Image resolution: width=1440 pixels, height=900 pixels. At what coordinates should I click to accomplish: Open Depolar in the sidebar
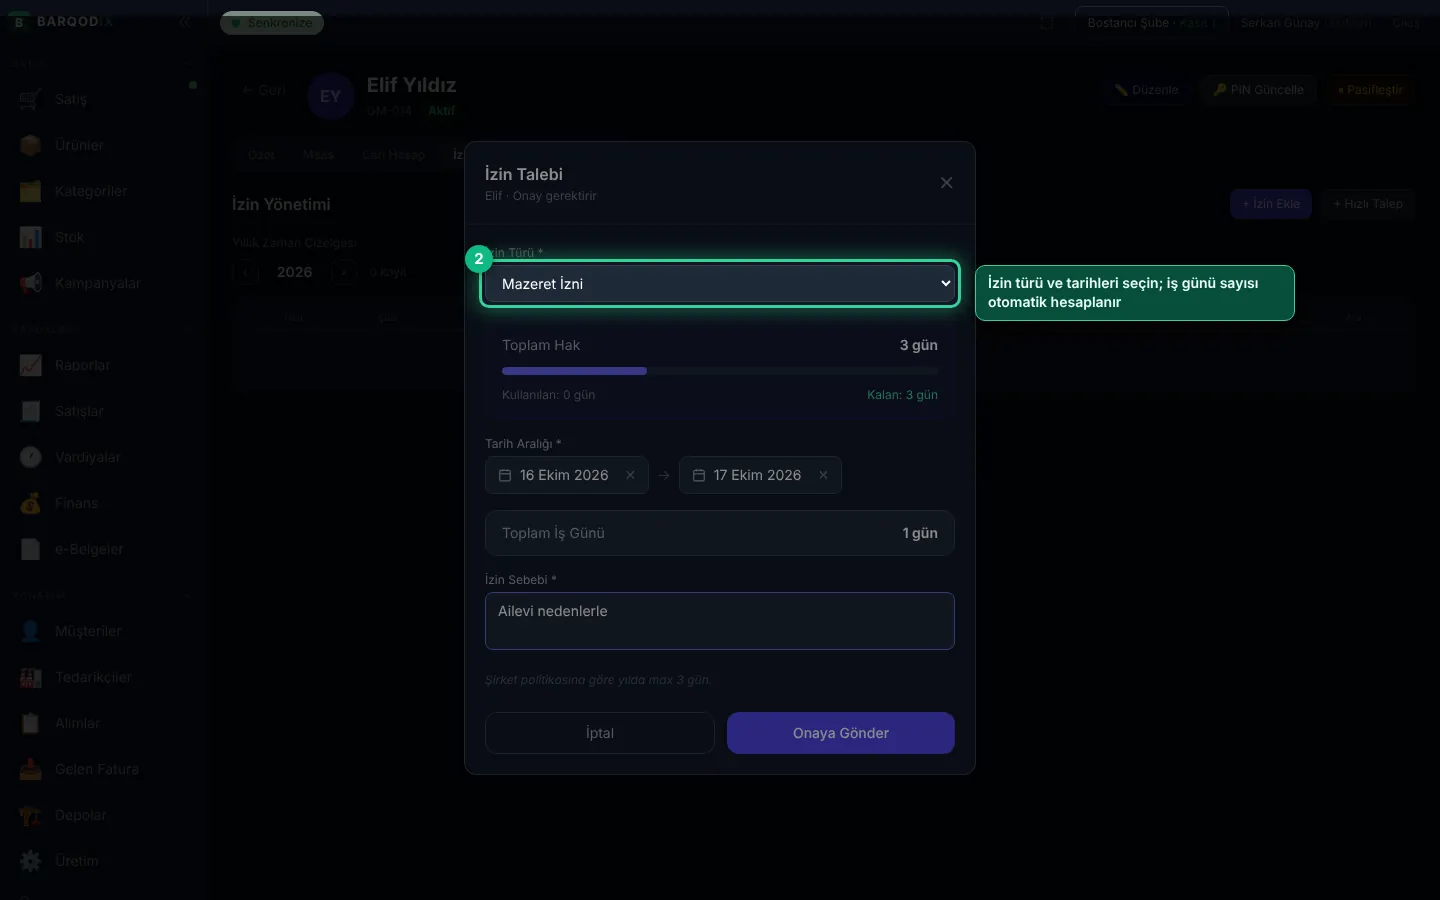click(x=81, y=815)
